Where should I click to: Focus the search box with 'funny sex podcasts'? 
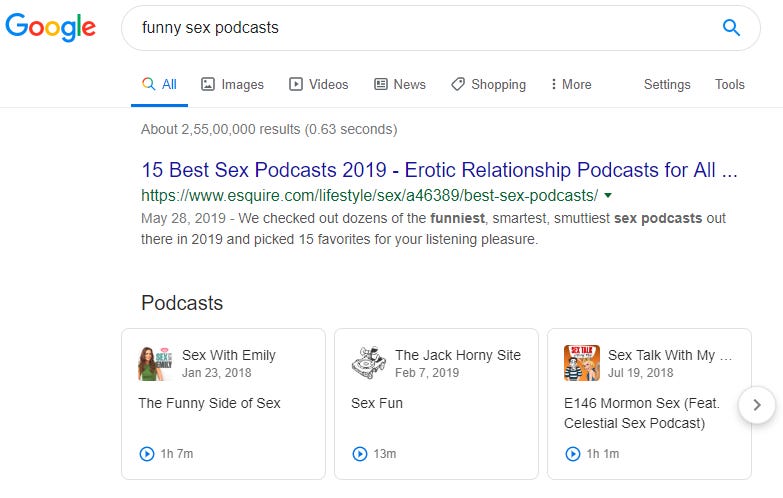(440, 28)
